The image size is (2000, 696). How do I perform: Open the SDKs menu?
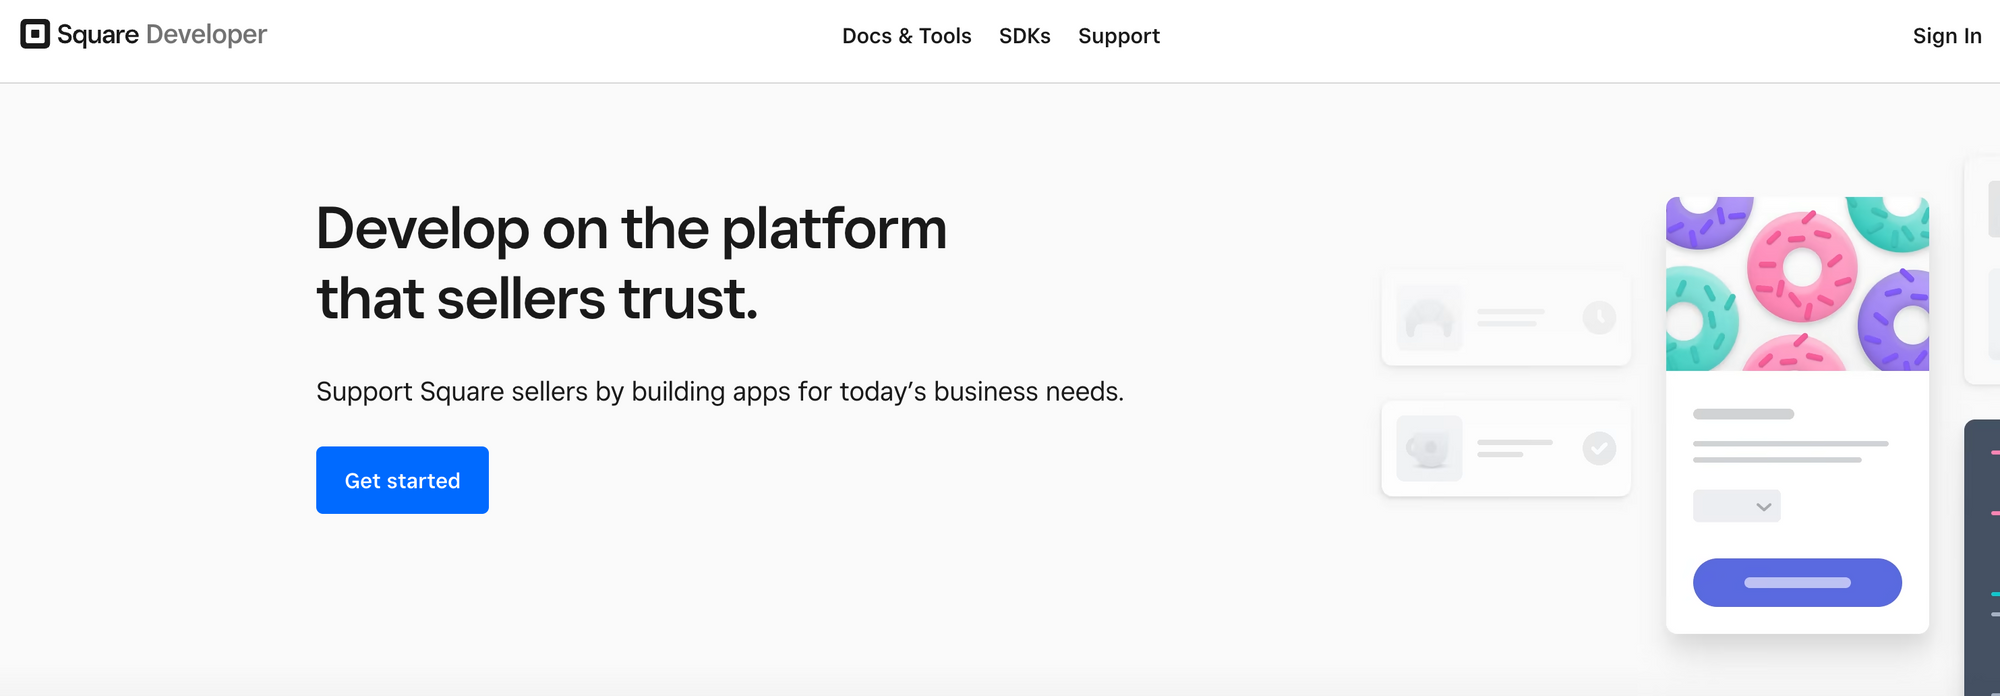point(1024,36)
